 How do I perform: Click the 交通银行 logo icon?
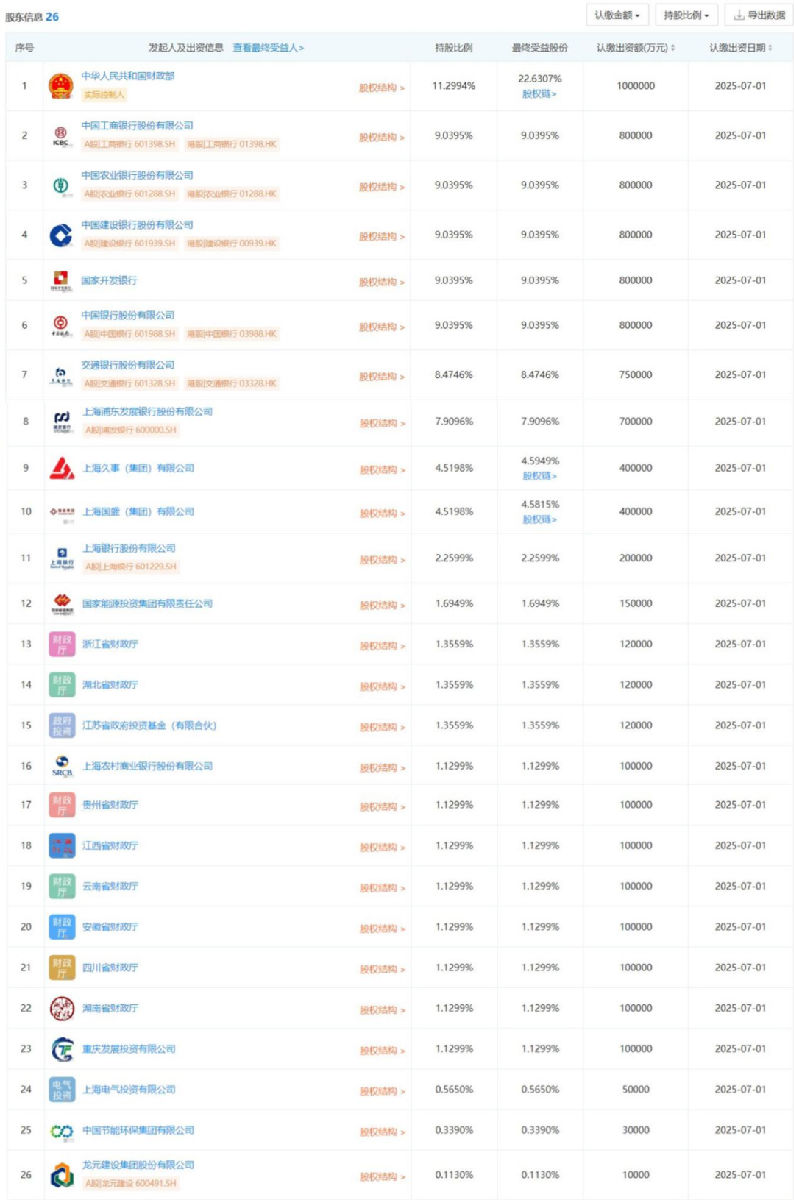pyautogui.click(x=62, y=375)
